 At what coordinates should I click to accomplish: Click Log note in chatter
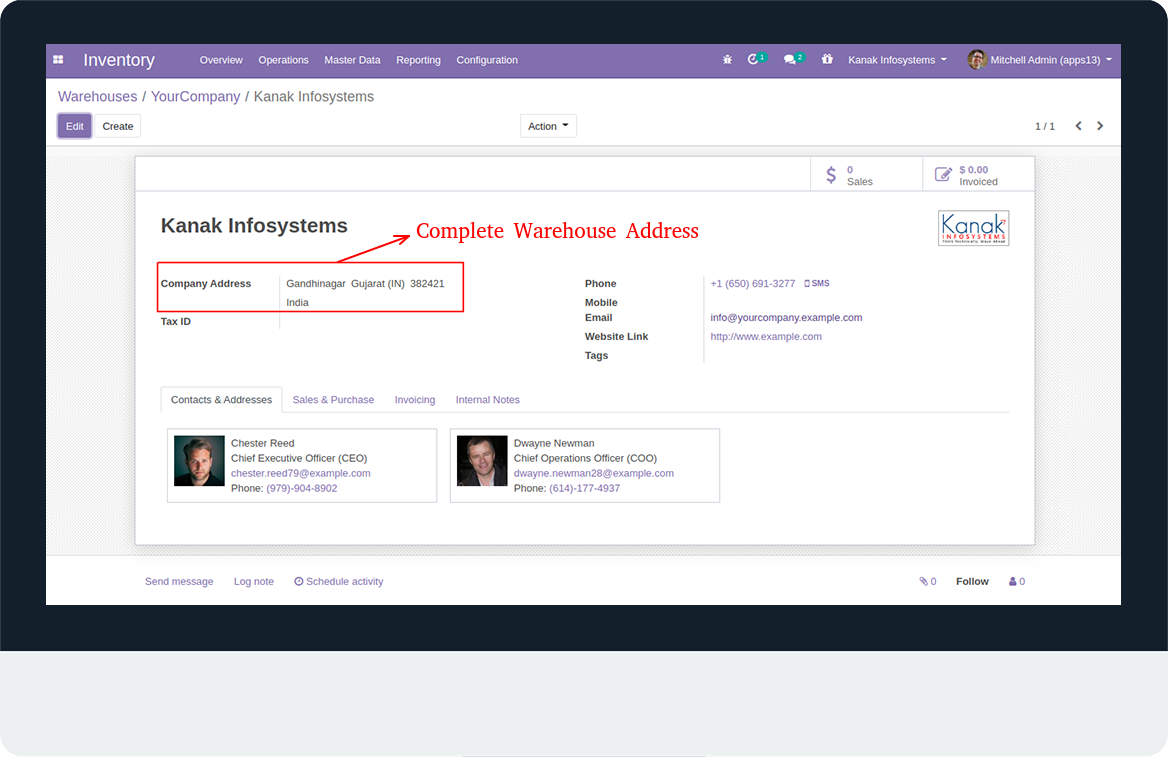(254, 581)
